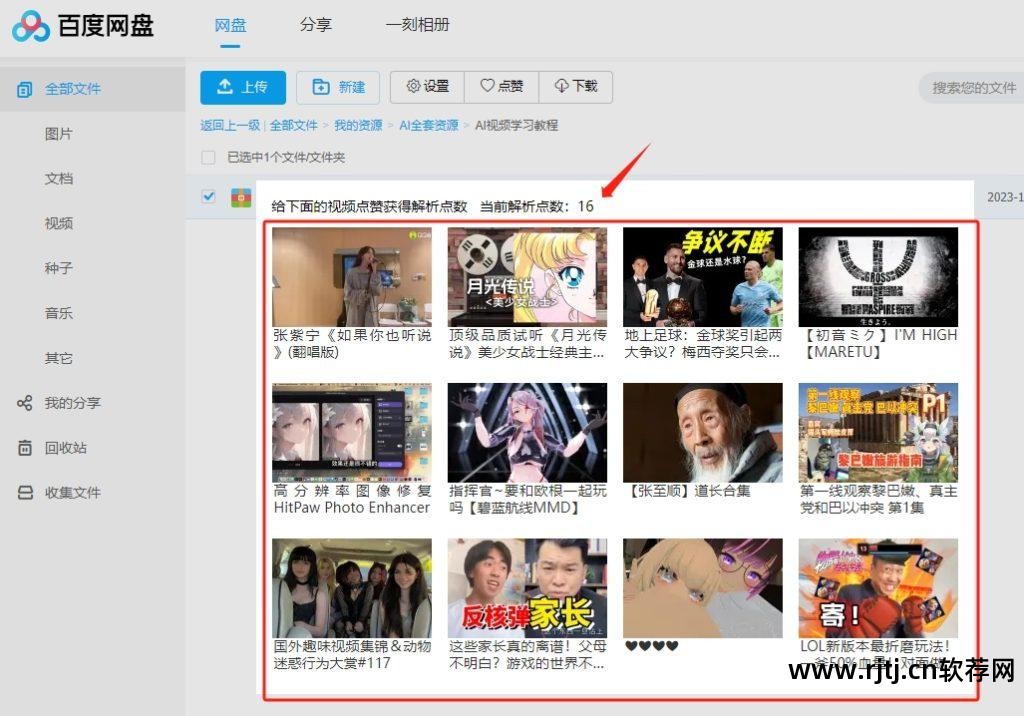
Task: Click the anime thumbnail above four hearts
Action: (x=703, y=588)
